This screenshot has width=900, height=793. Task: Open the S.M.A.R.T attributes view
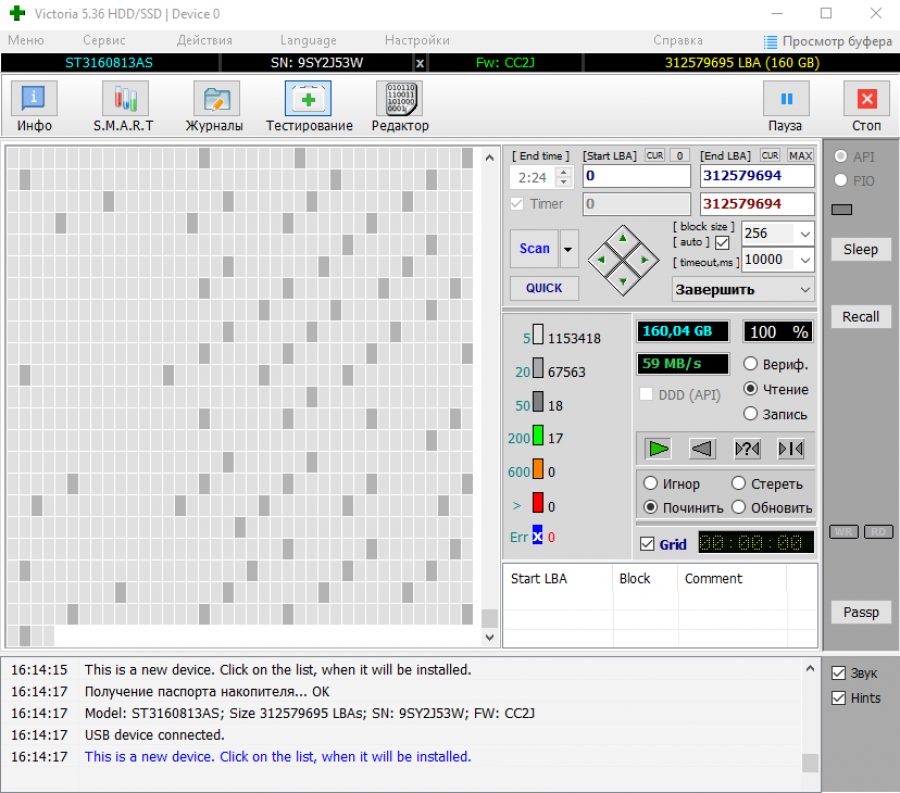click(124, 106)
